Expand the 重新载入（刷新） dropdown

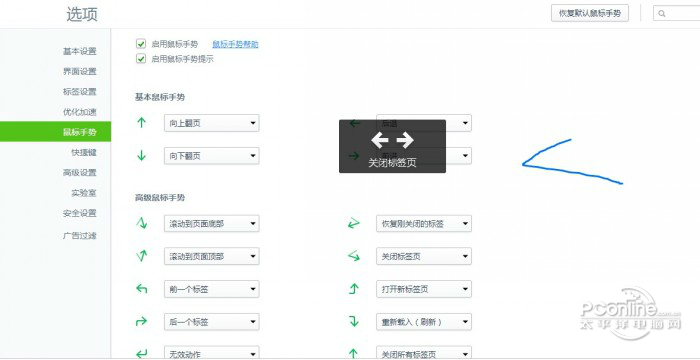coord(424,322)
